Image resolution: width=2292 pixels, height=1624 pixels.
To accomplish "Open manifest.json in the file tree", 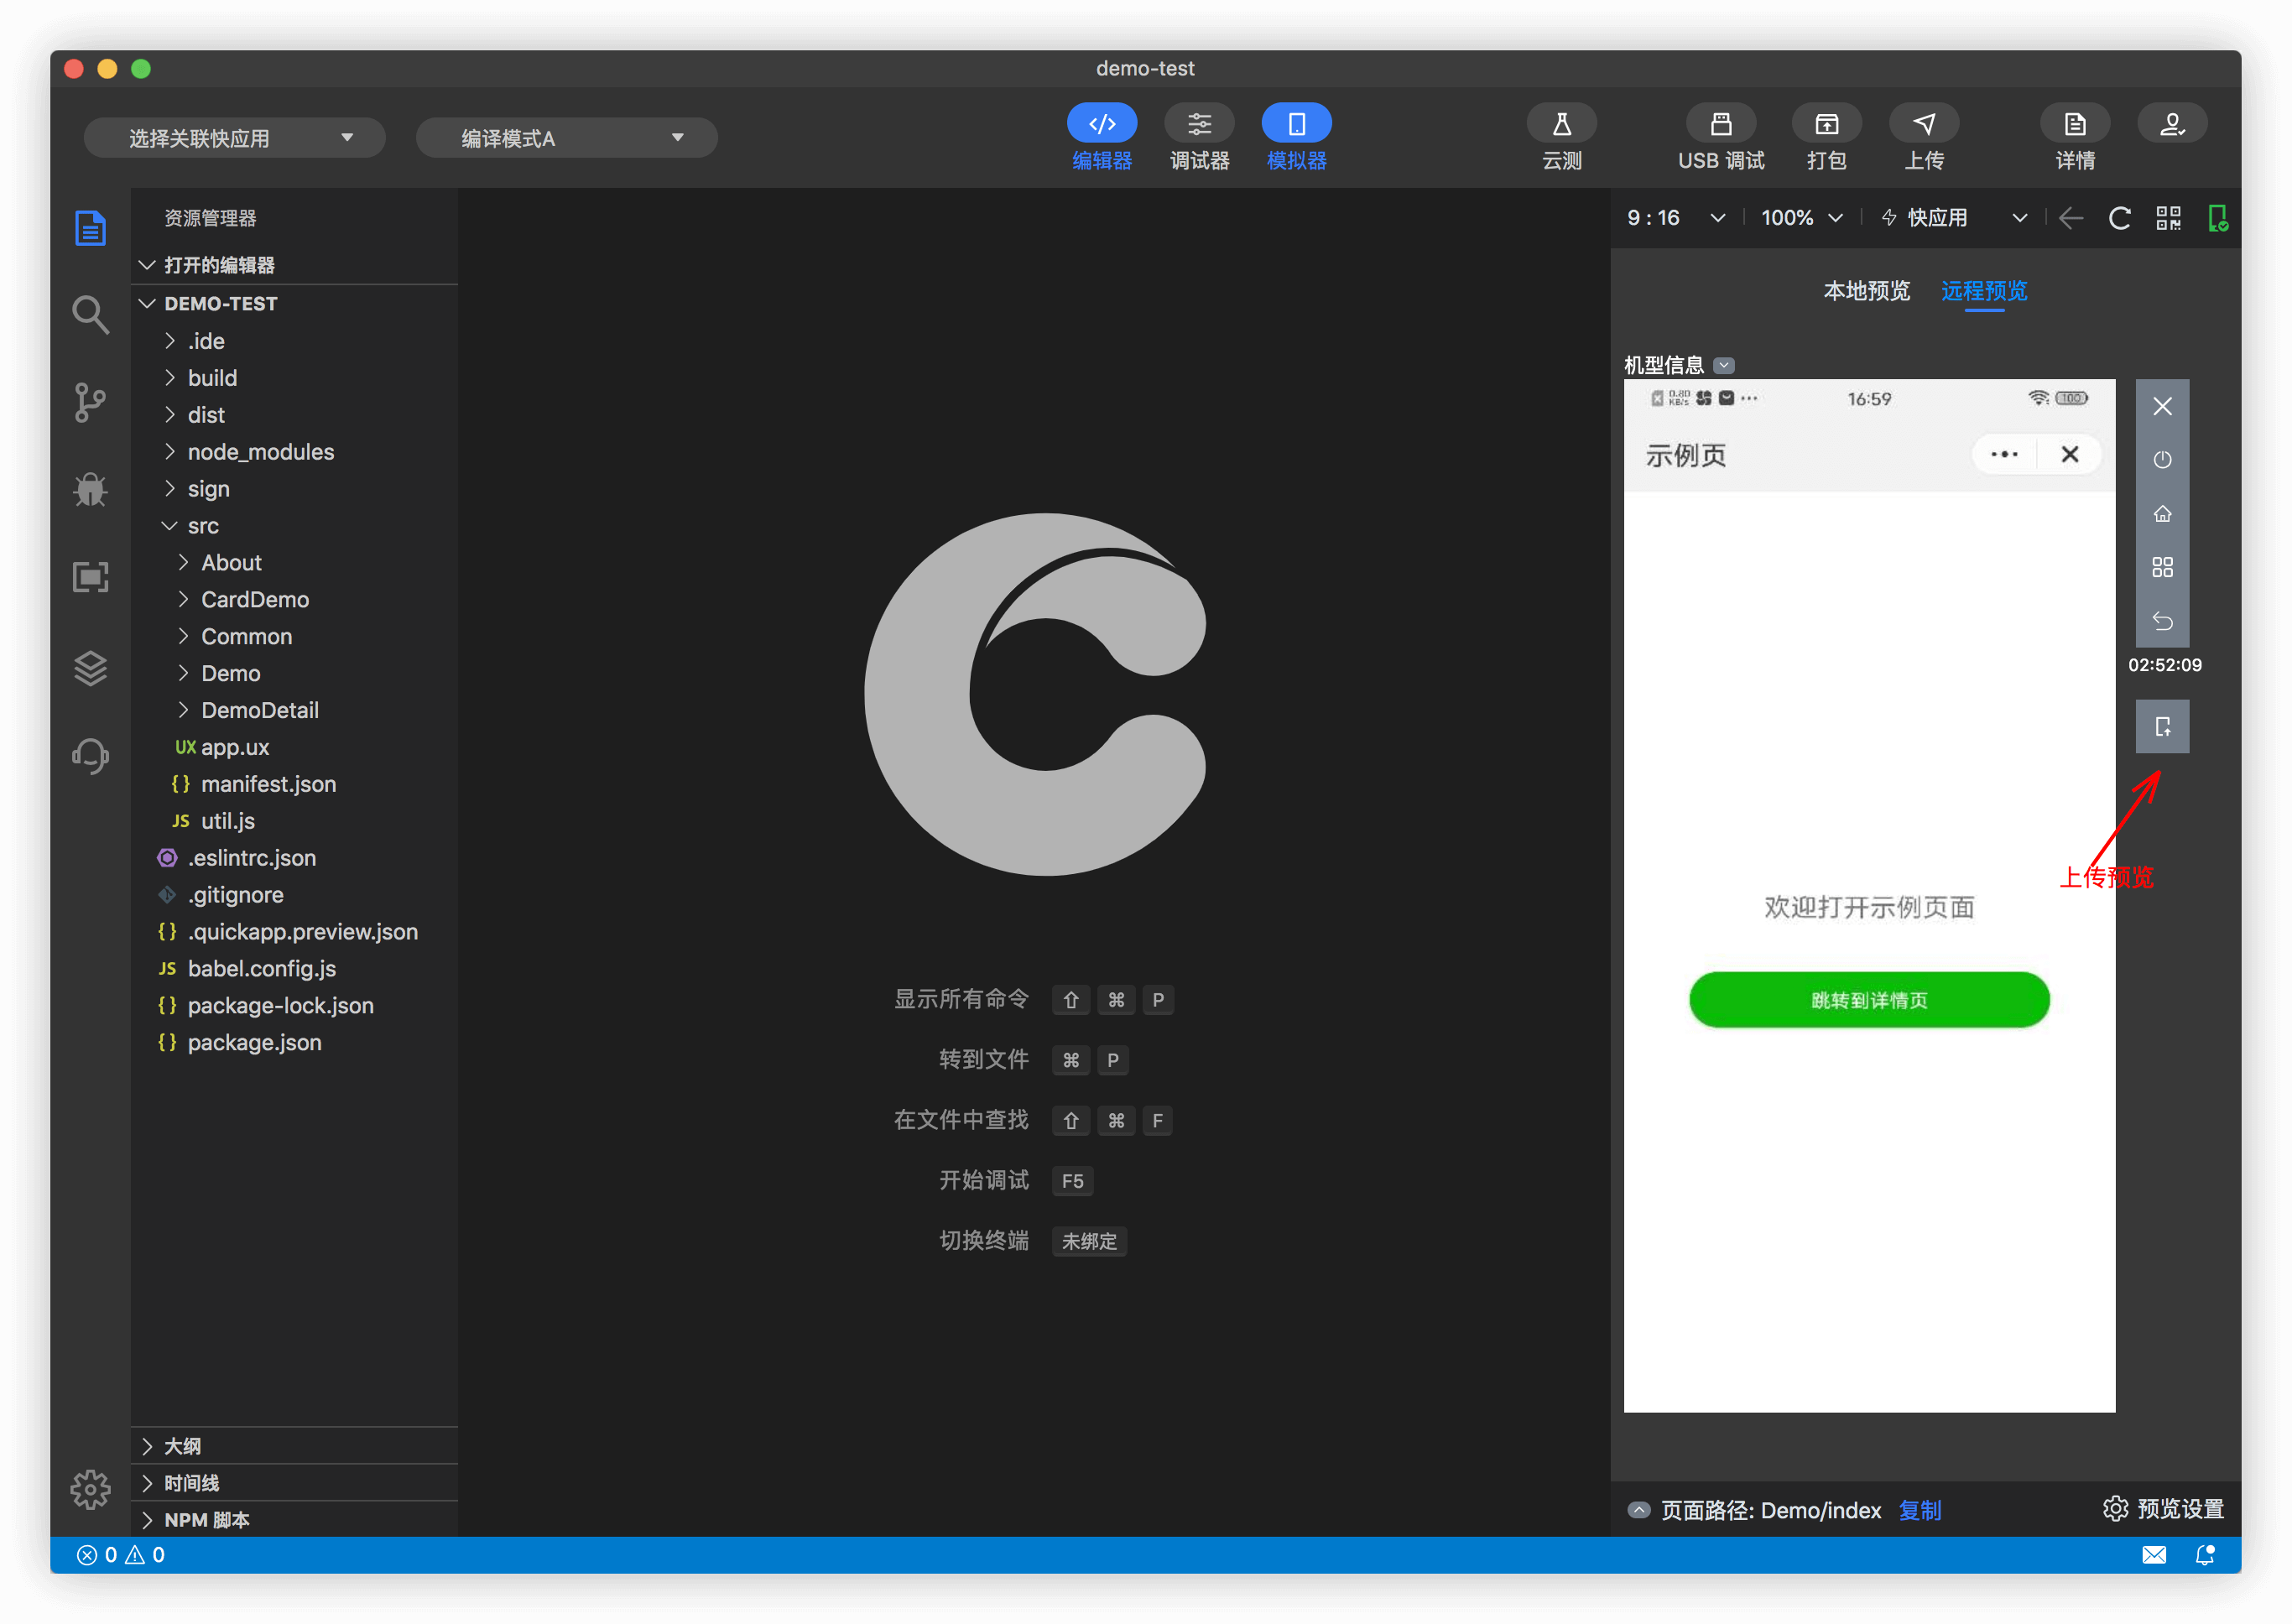I will pos(268,784).
